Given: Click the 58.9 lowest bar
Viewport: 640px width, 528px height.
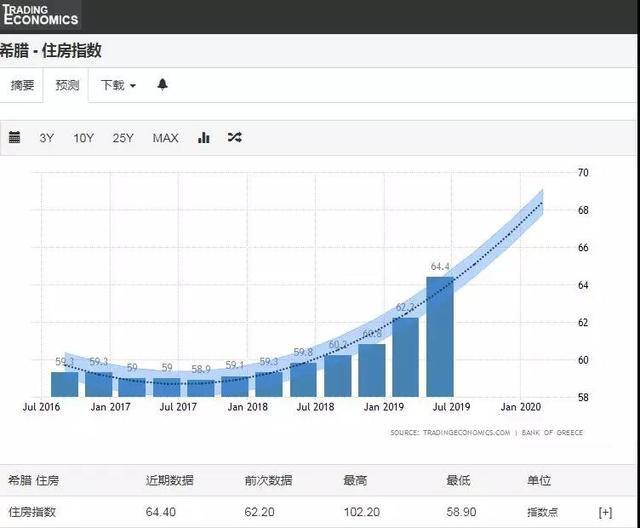Looking at the screenshot, I should [201, 387].
